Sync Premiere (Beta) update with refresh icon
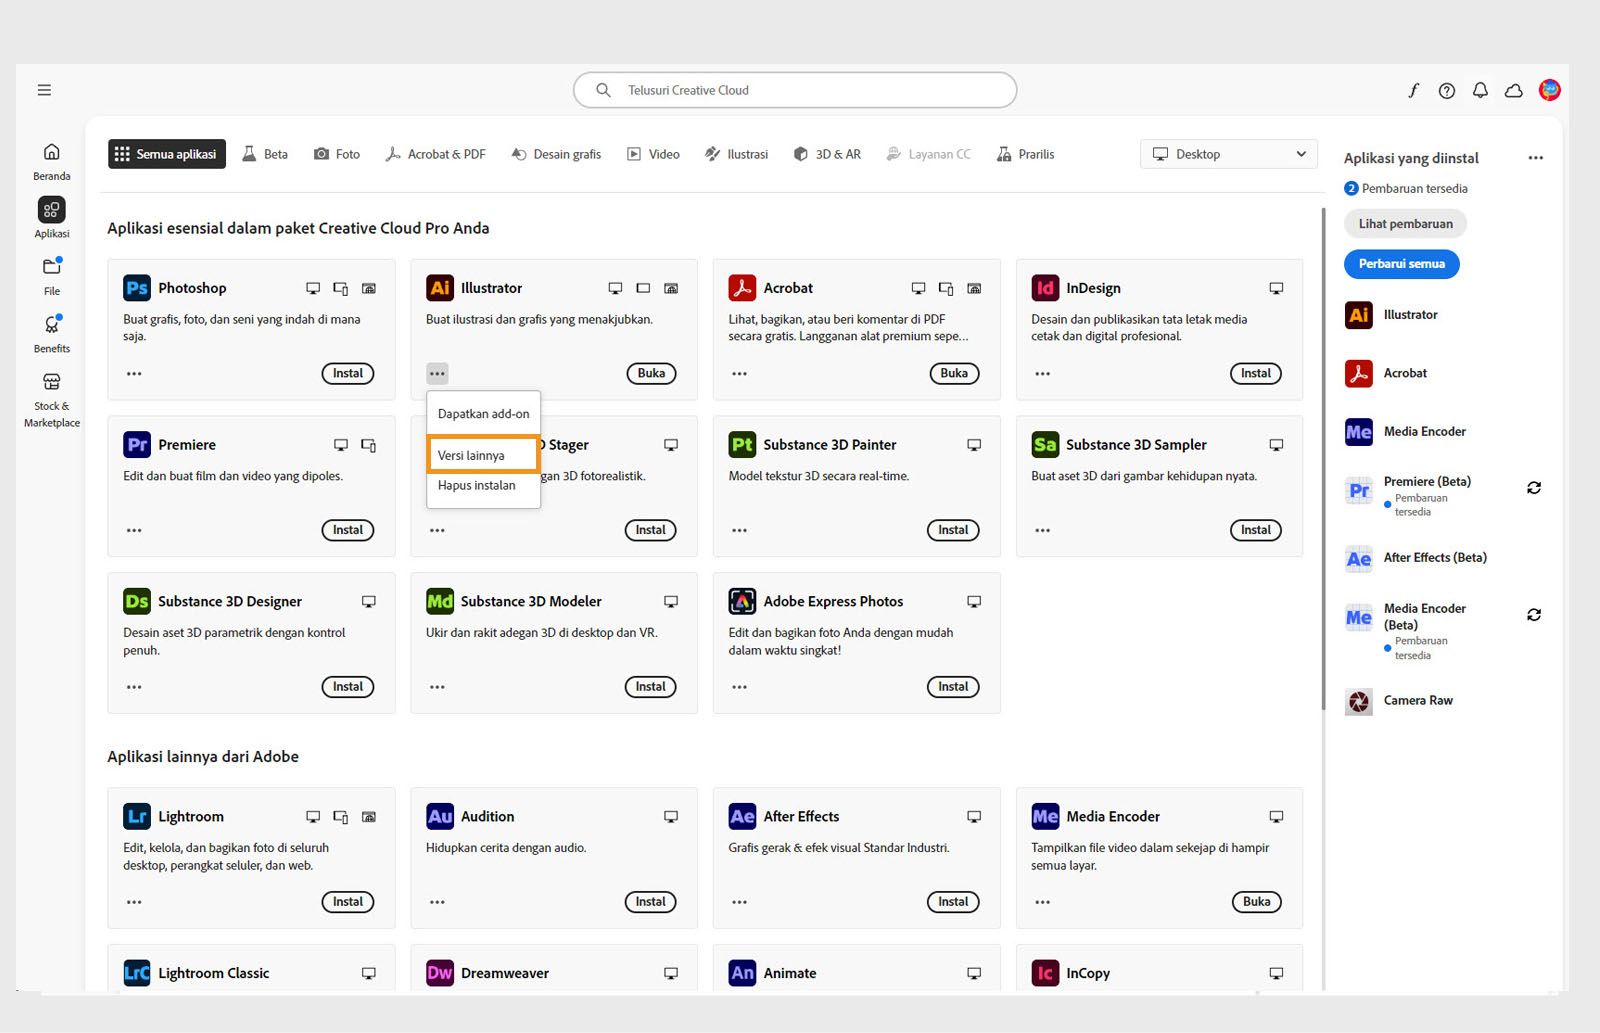The width and height of the screenshot is (1600, 1033). (x=1534, y=488)
